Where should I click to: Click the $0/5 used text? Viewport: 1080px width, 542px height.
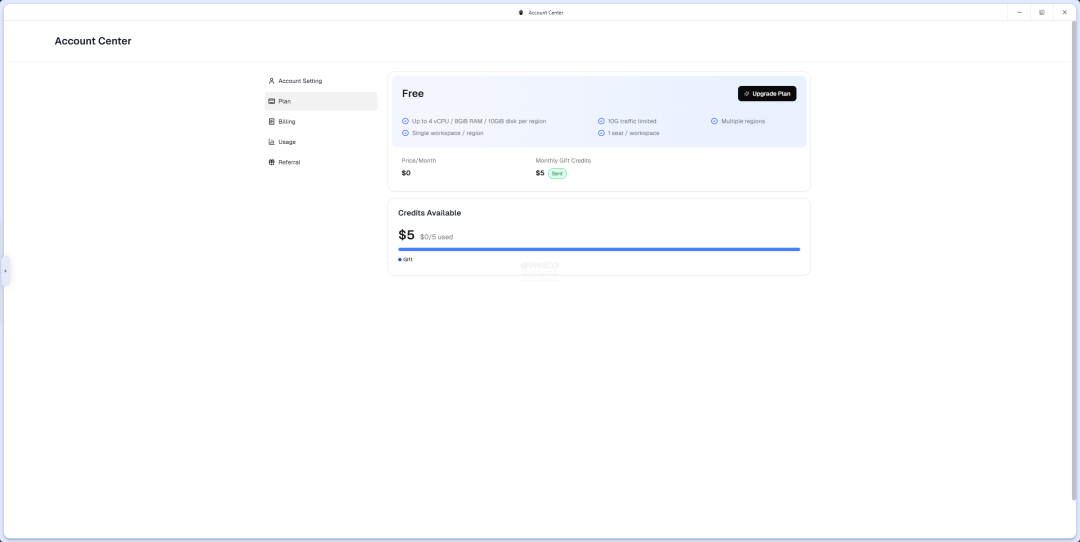pyautogui.click(x=437, y=237)
